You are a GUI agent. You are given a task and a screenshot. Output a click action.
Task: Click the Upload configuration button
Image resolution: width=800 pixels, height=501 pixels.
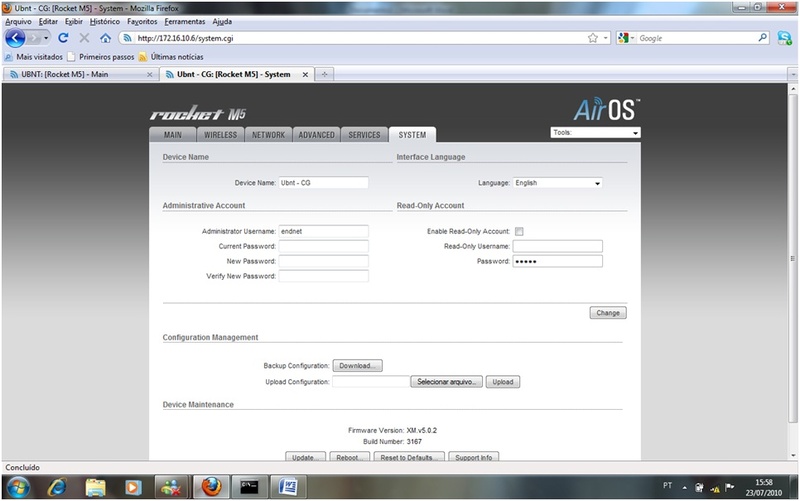(503, 382)
